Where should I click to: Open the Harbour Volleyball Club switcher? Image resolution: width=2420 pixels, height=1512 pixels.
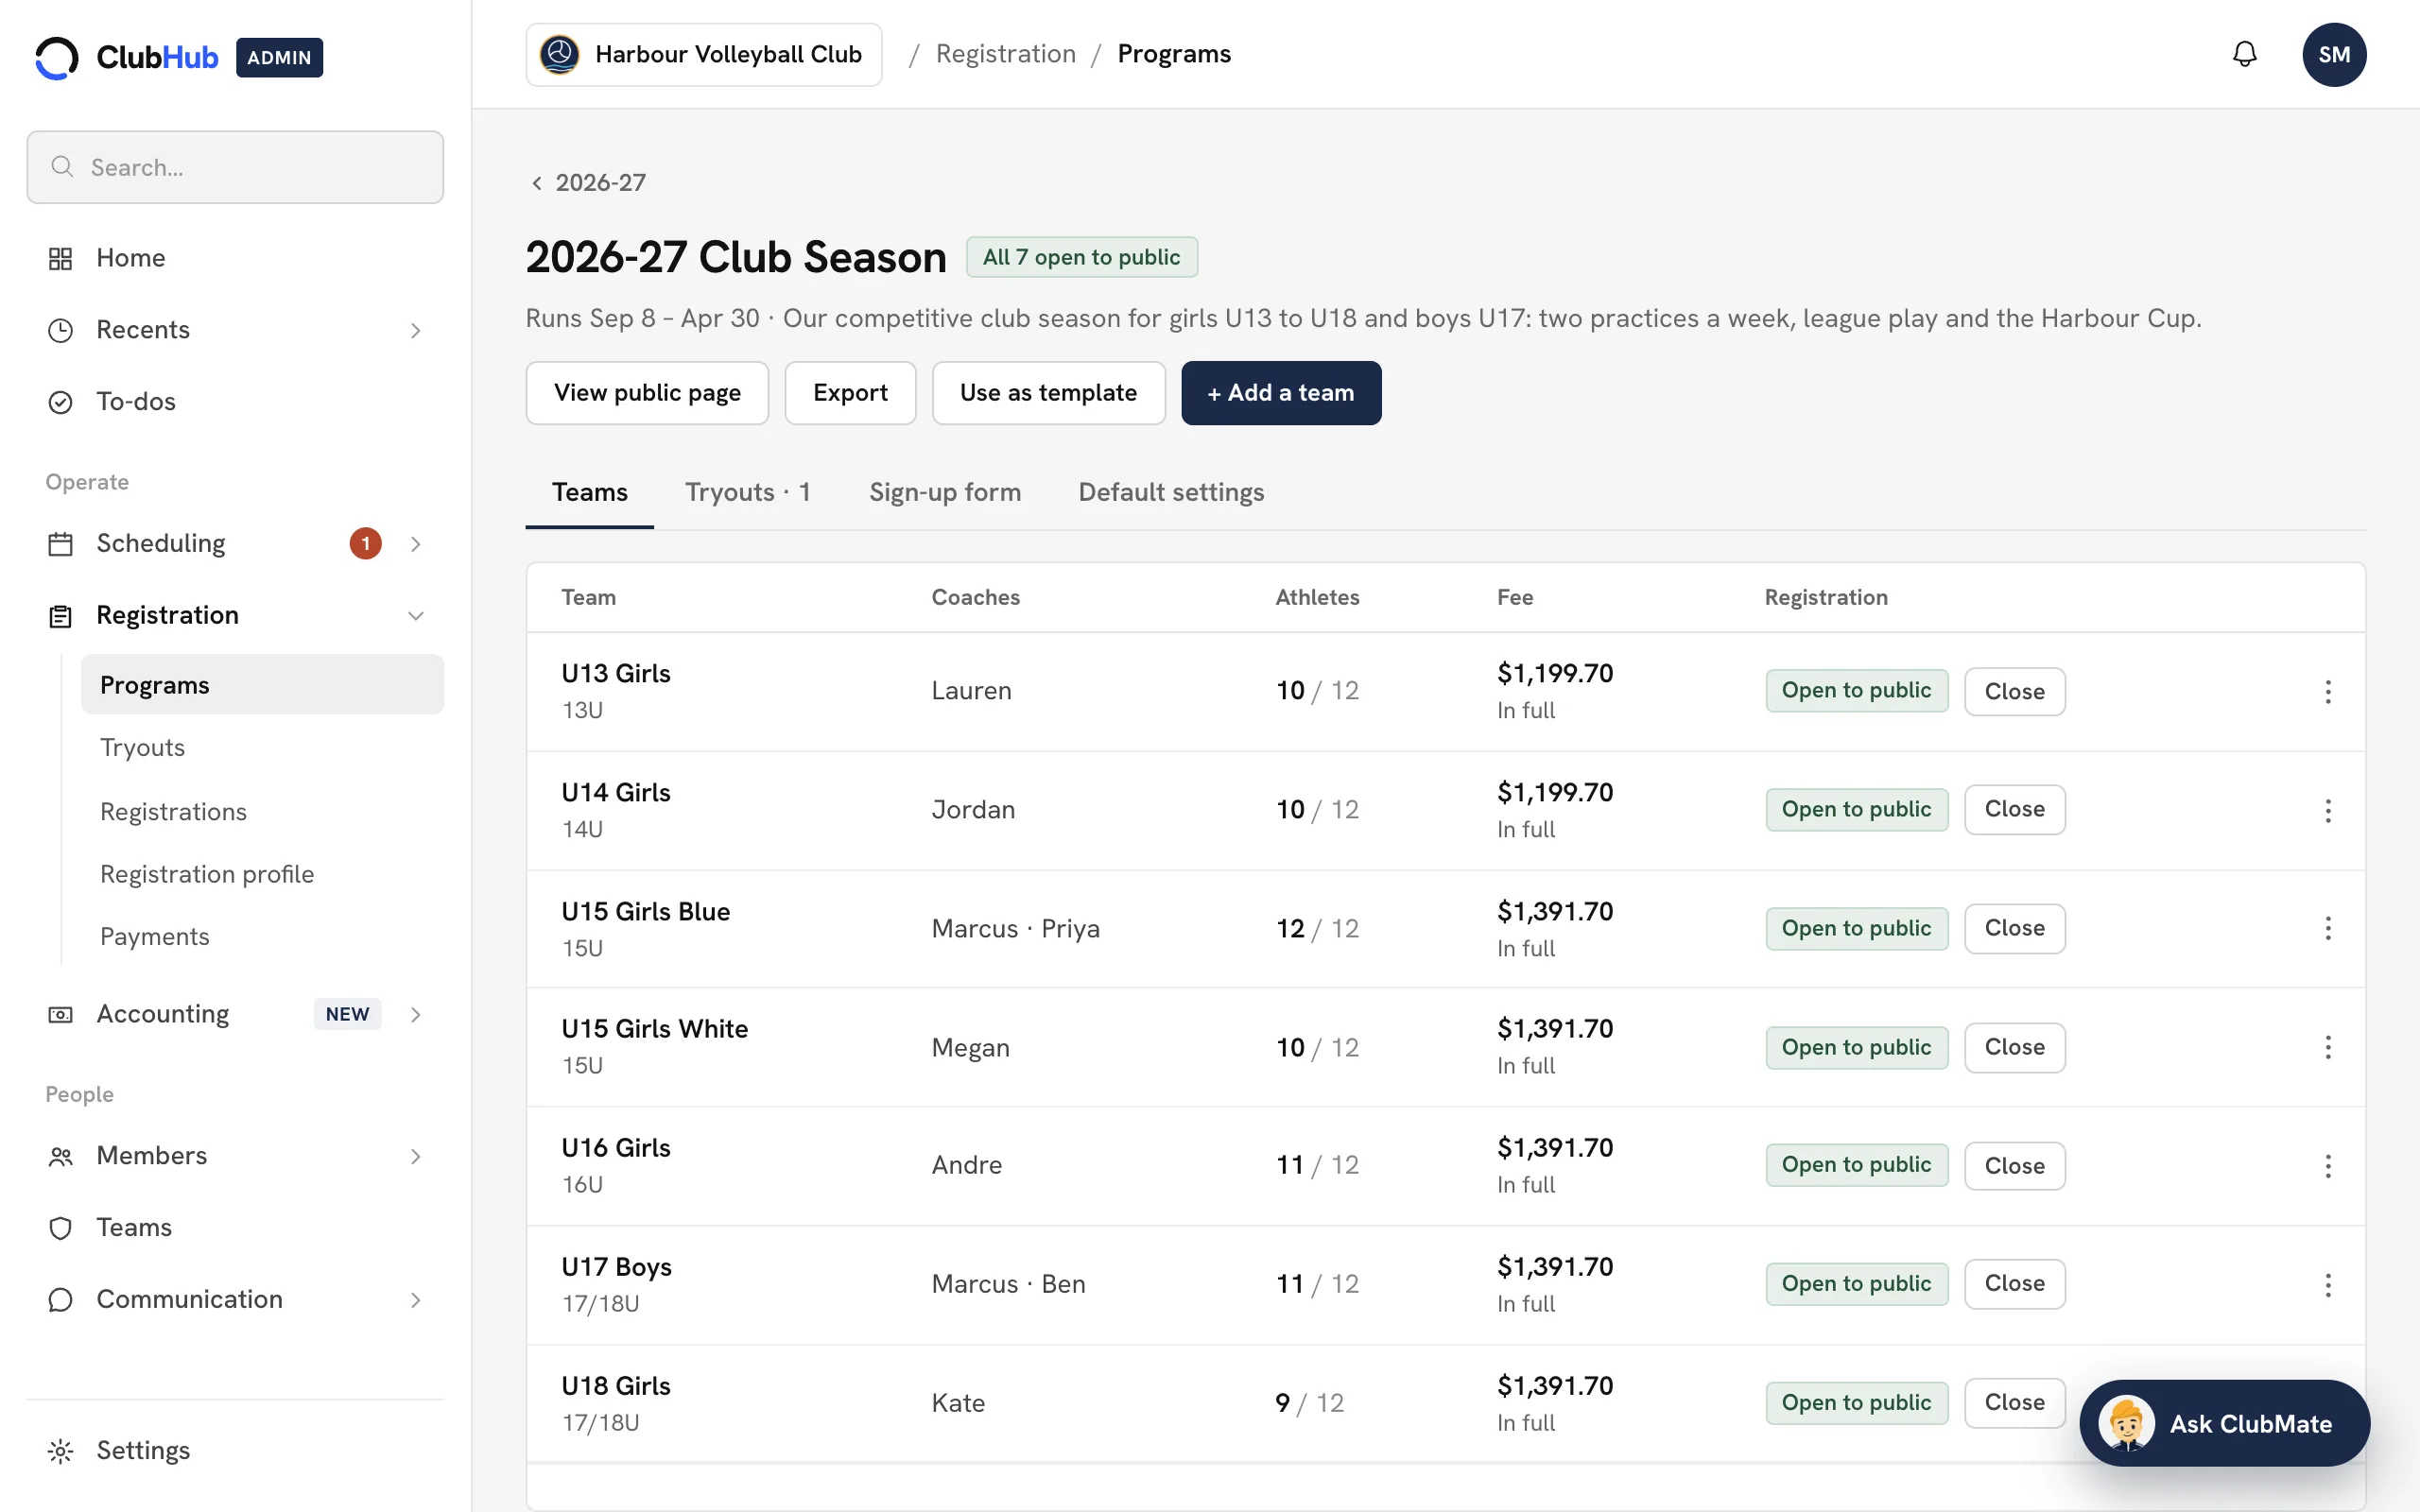tap(704, 54)
